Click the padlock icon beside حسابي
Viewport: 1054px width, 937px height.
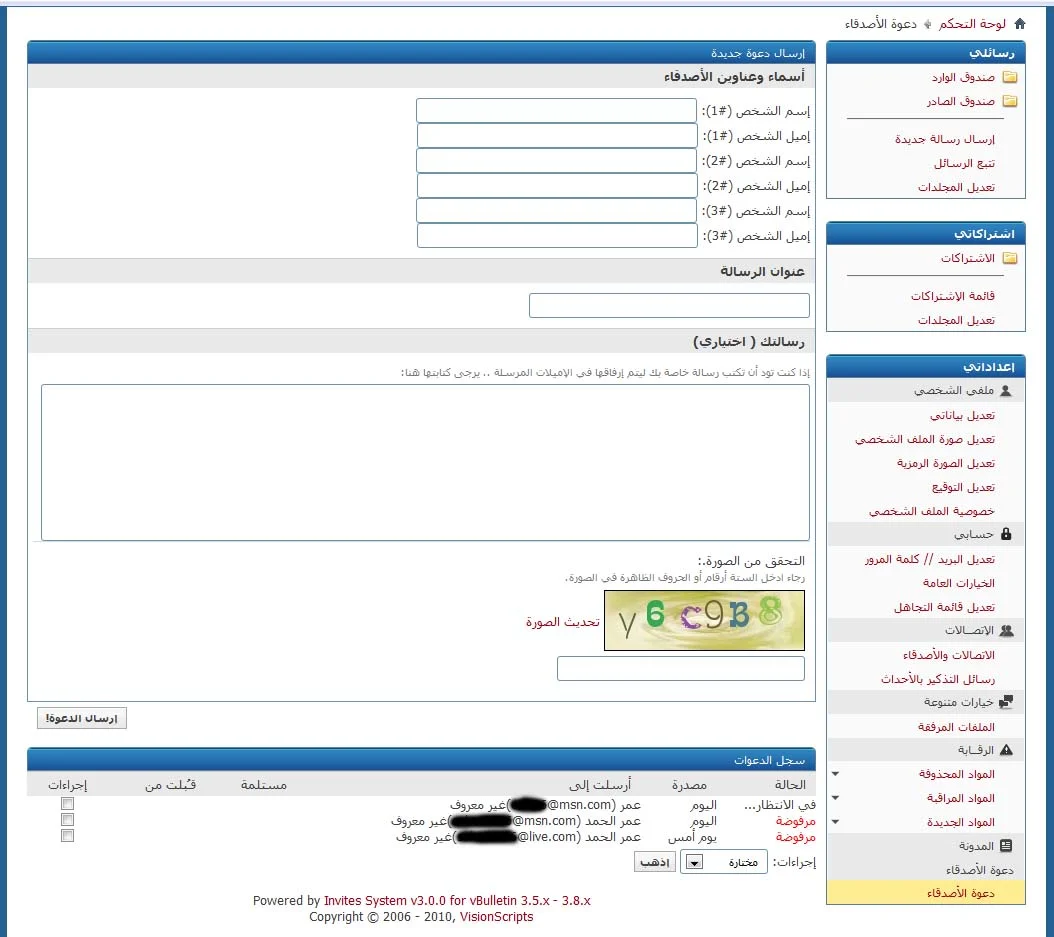pyautogui.click(x=1006, y=535)
